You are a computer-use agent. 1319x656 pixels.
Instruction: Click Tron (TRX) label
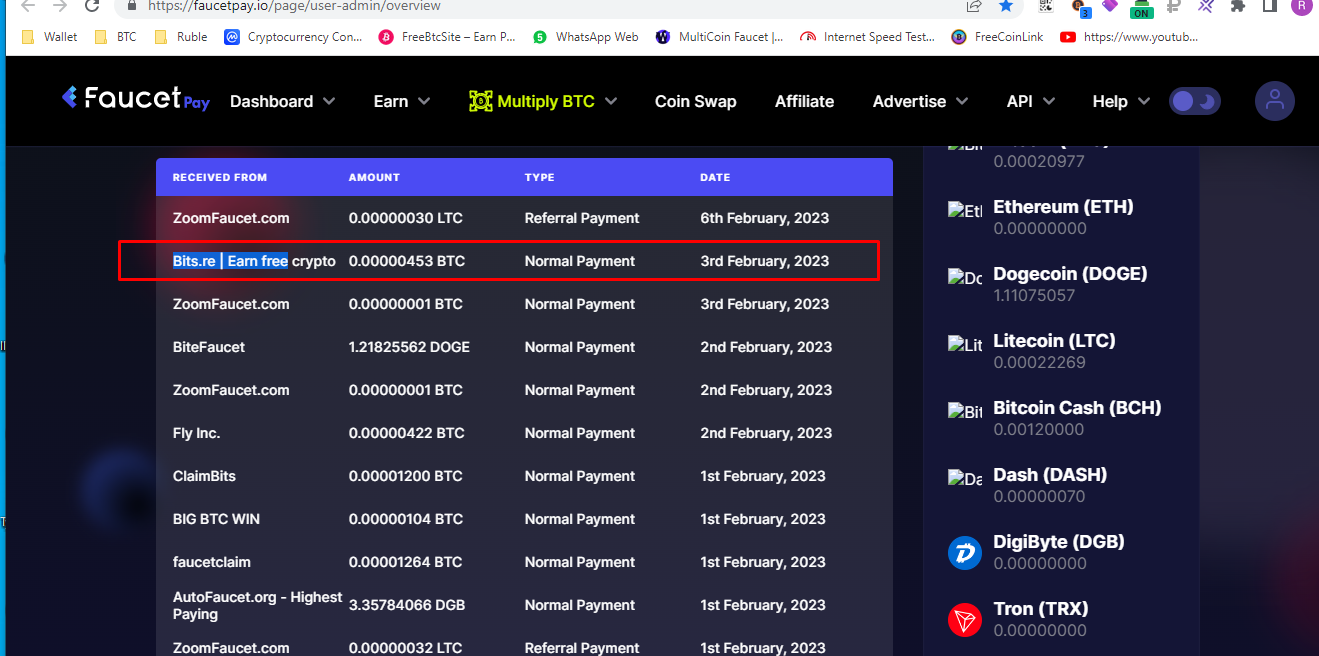click(x=1041, y=609)
